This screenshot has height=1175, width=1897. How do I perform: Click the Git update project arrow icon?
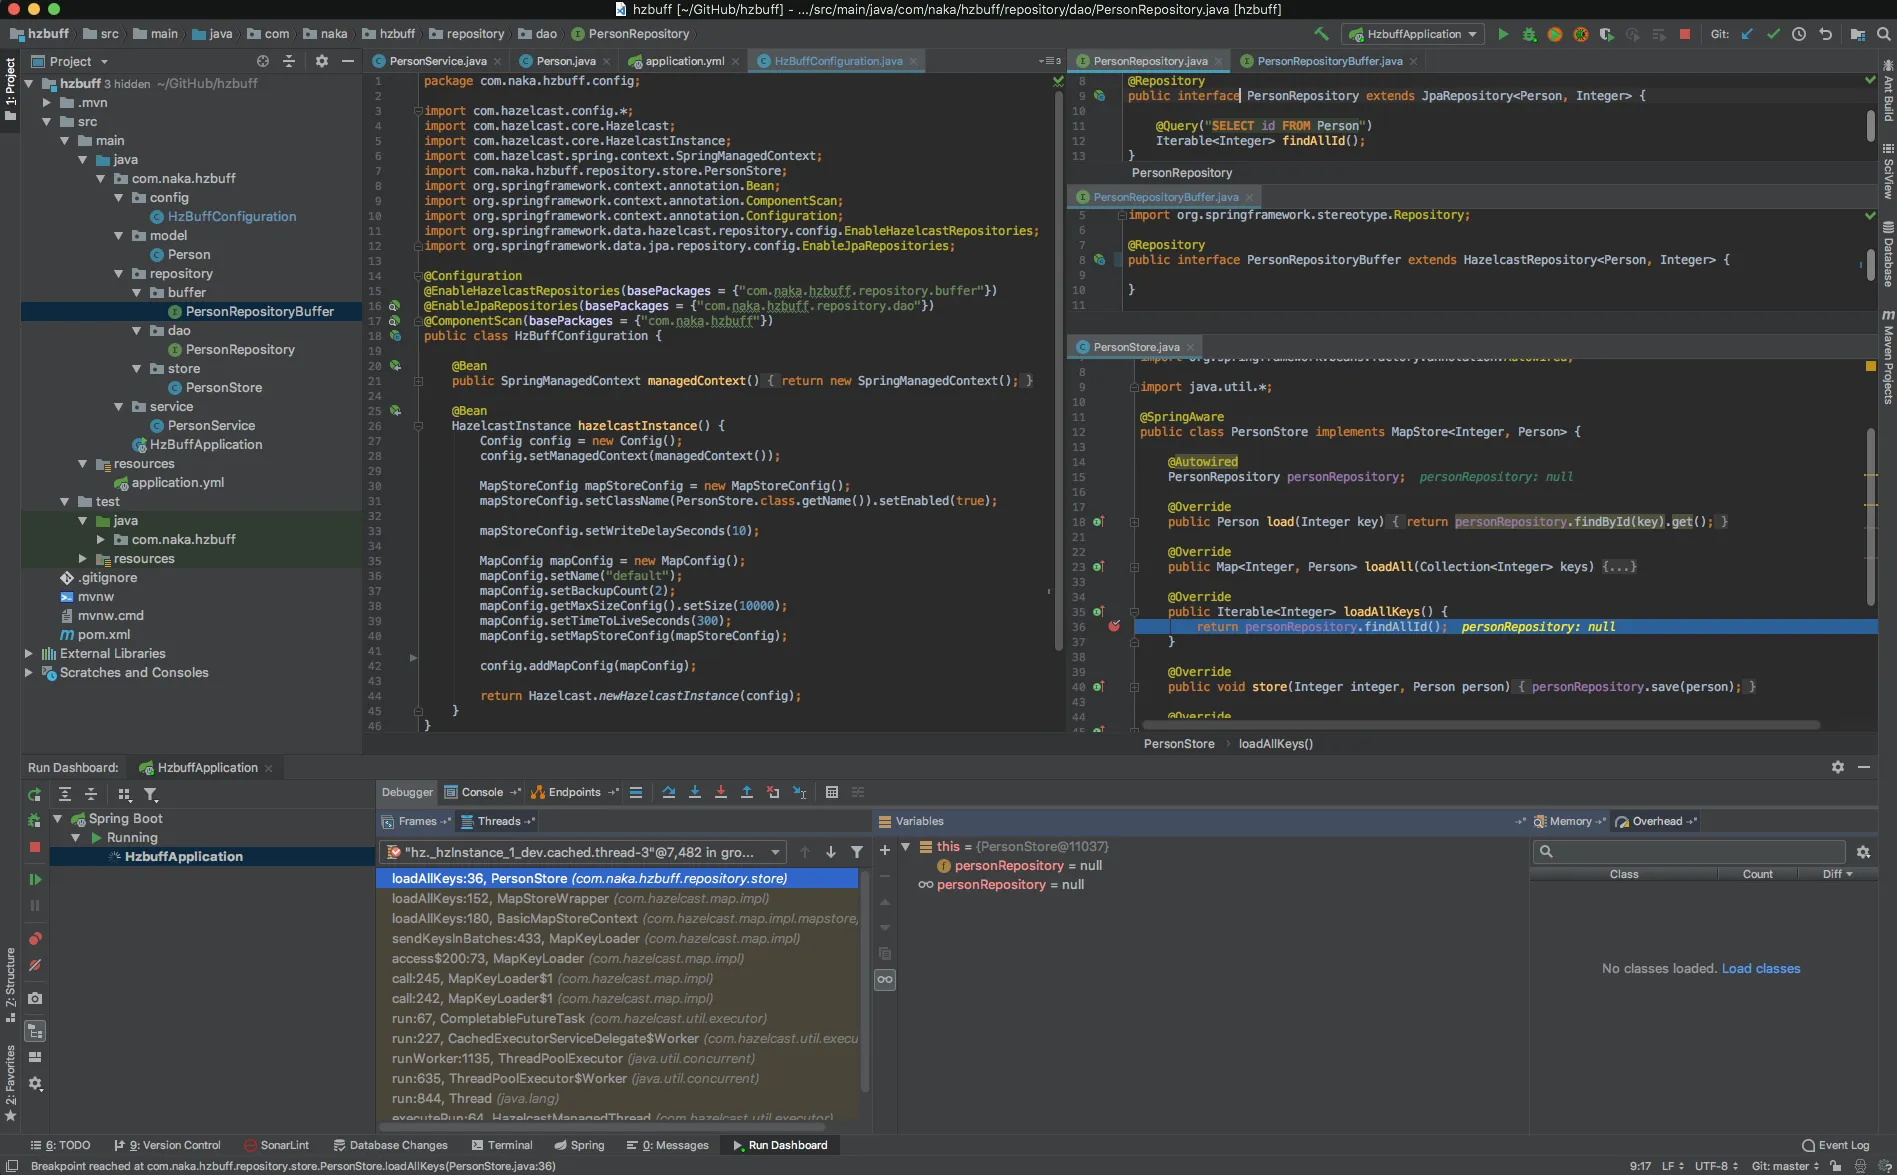point(1747,34)
